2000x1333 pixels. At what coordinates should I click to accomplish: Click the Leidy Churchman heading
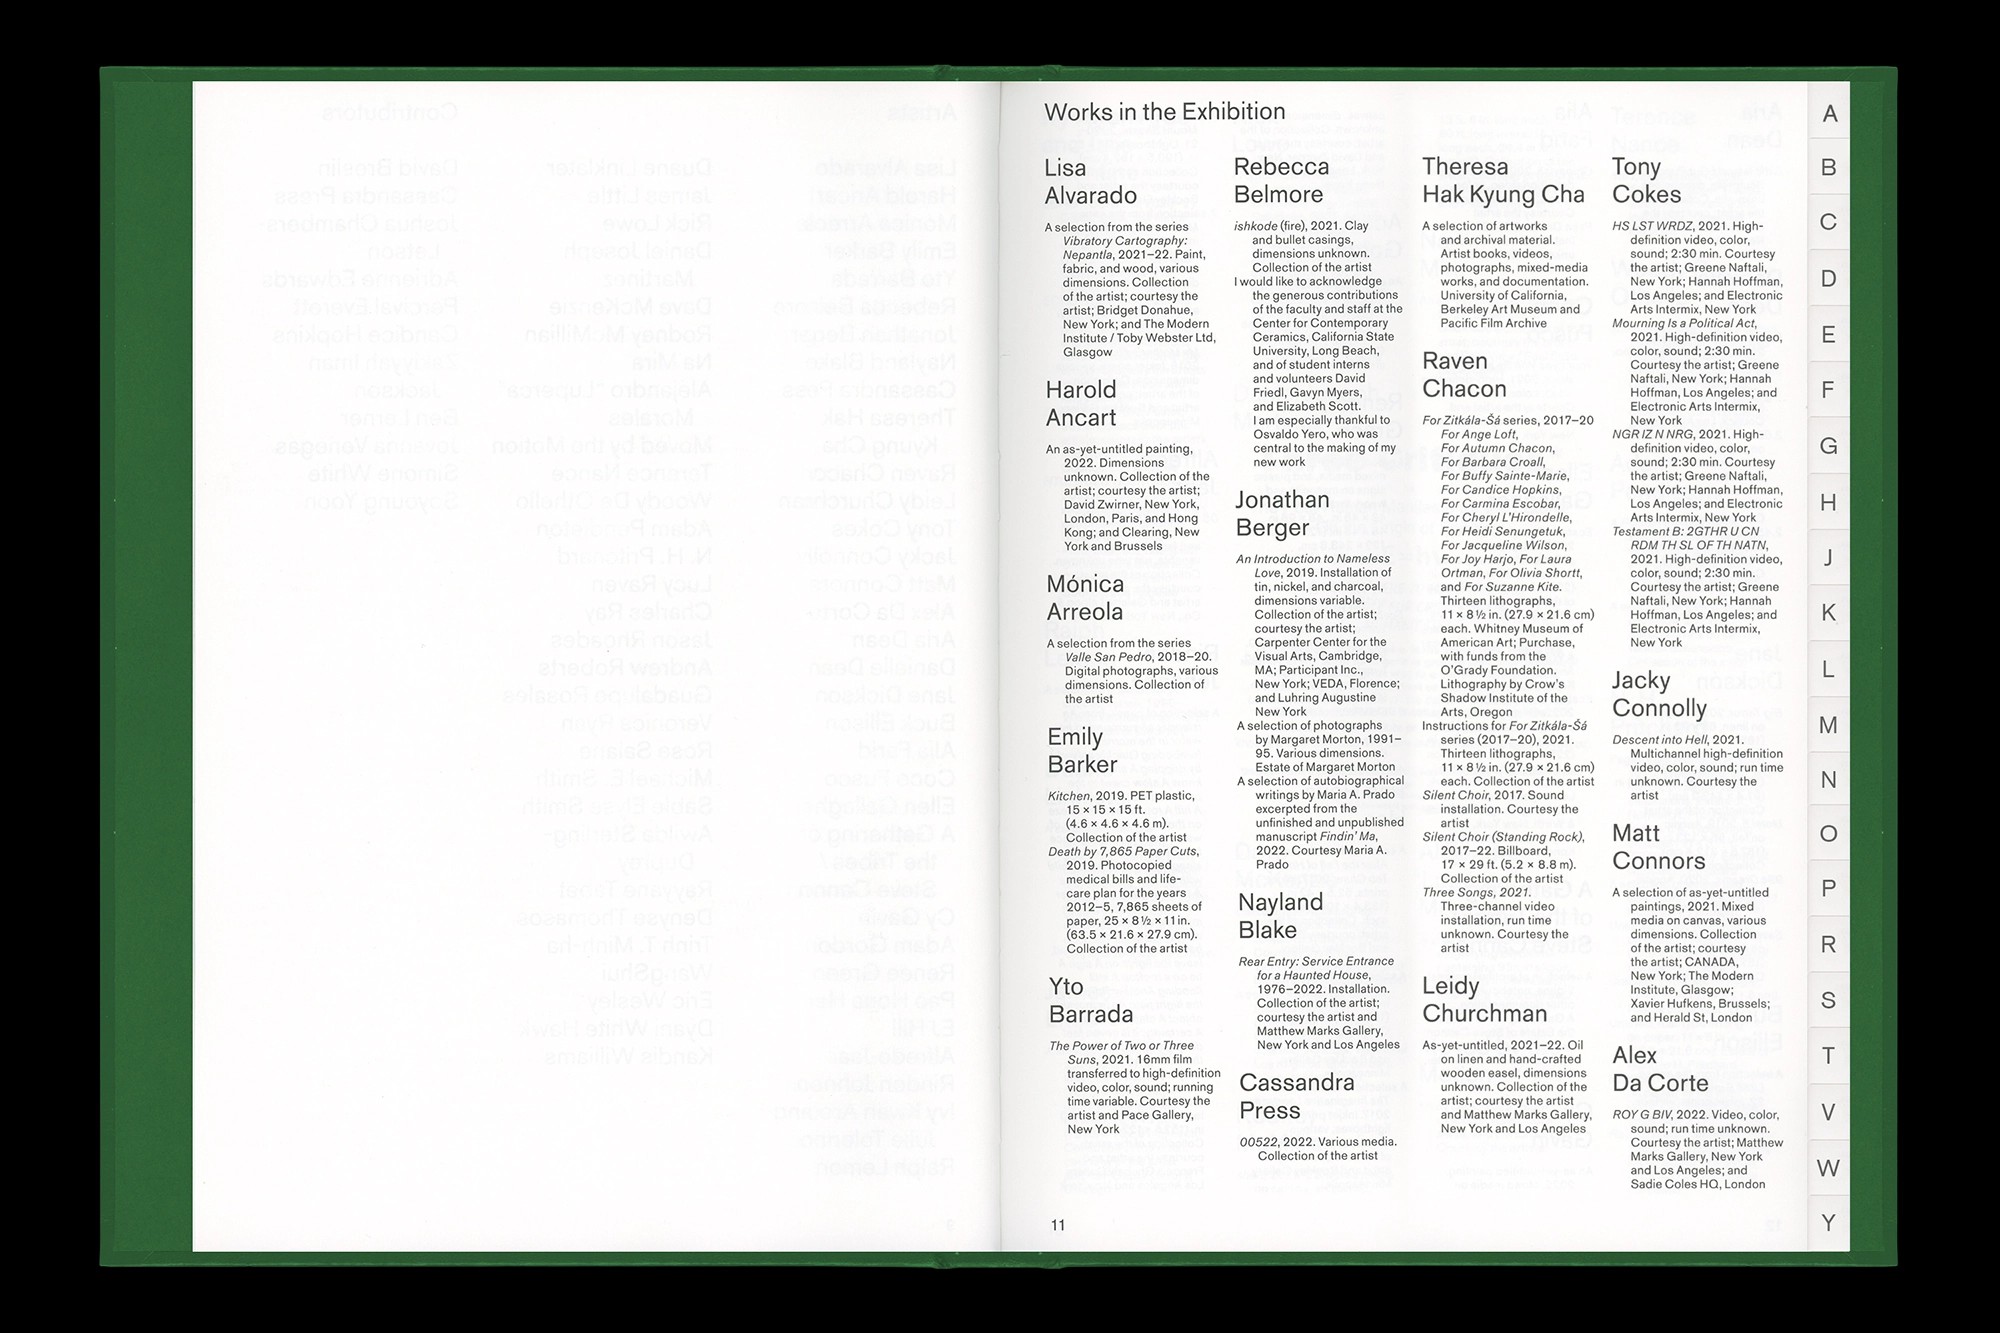click(x=1485, y=999)
